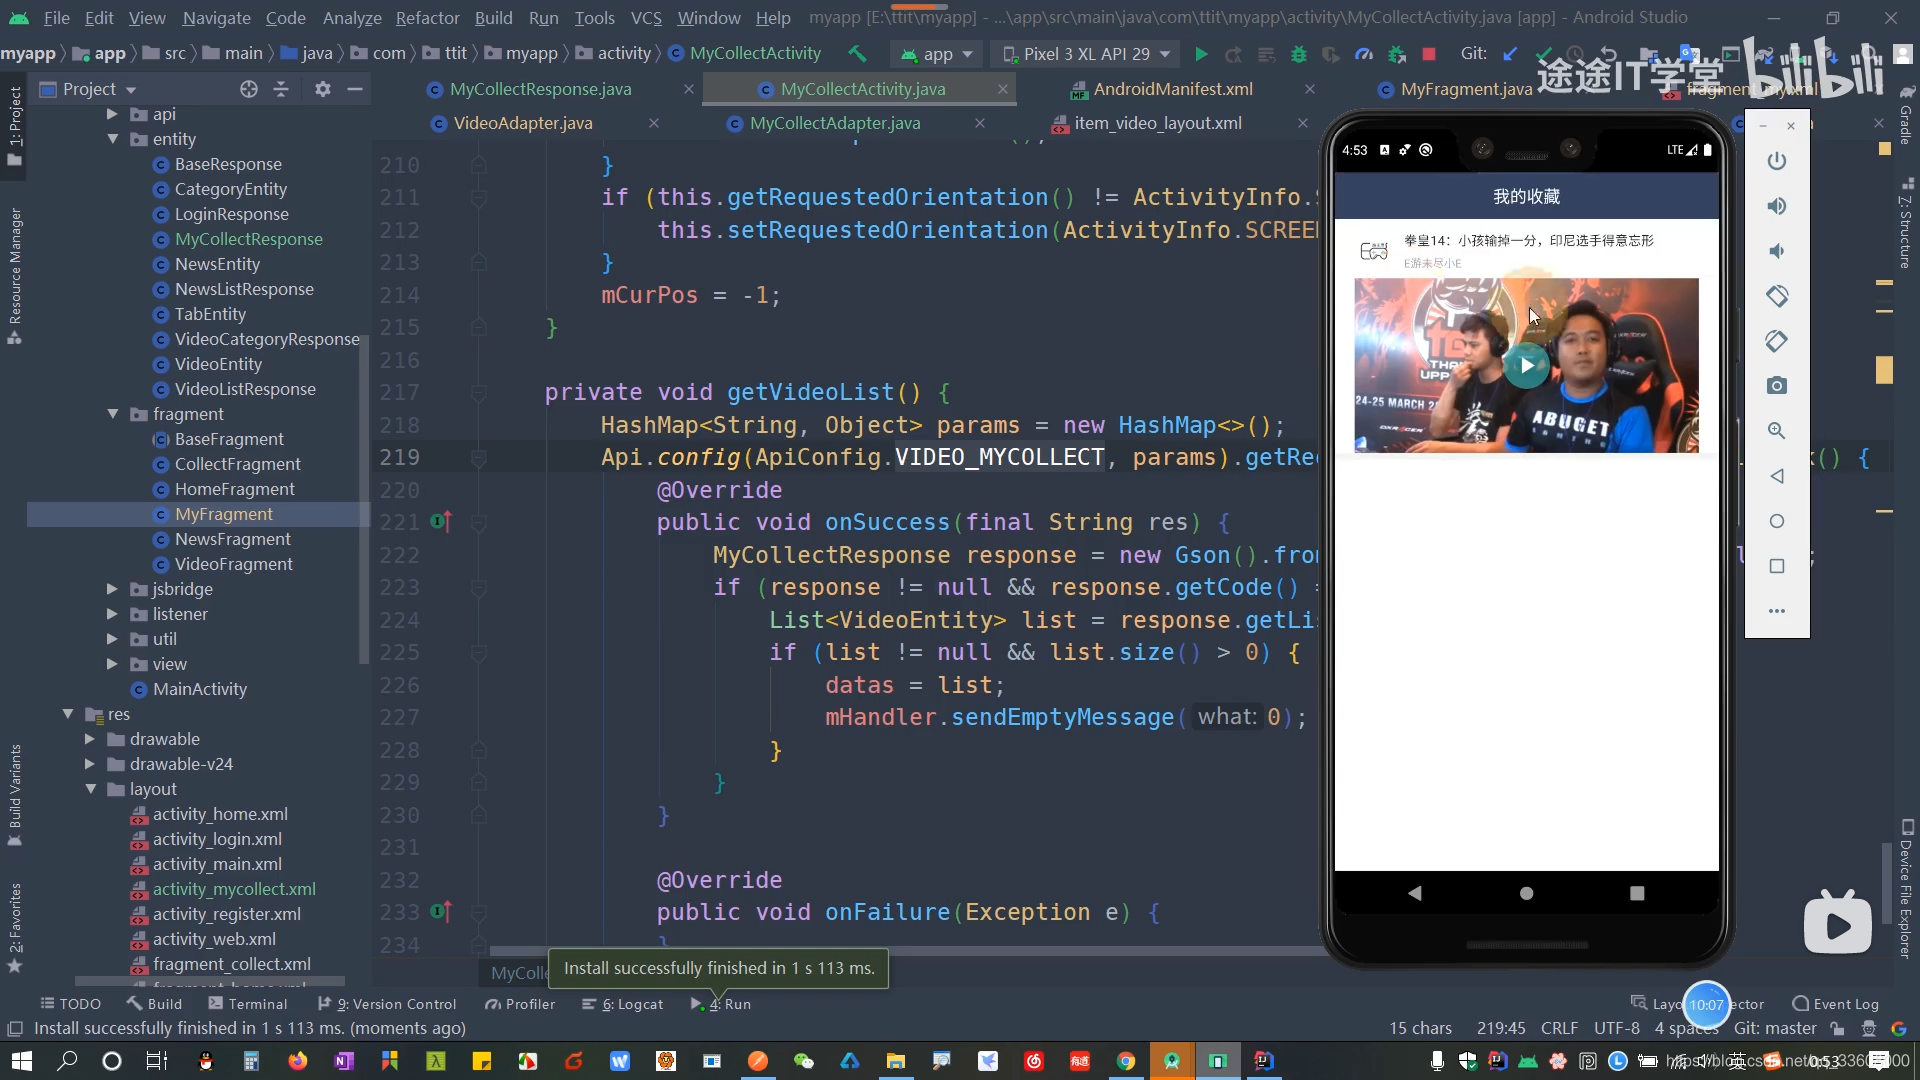Expand the jsbridge folder
The width and height of the screenshot is (1920, 1080).
pos(112,589)
